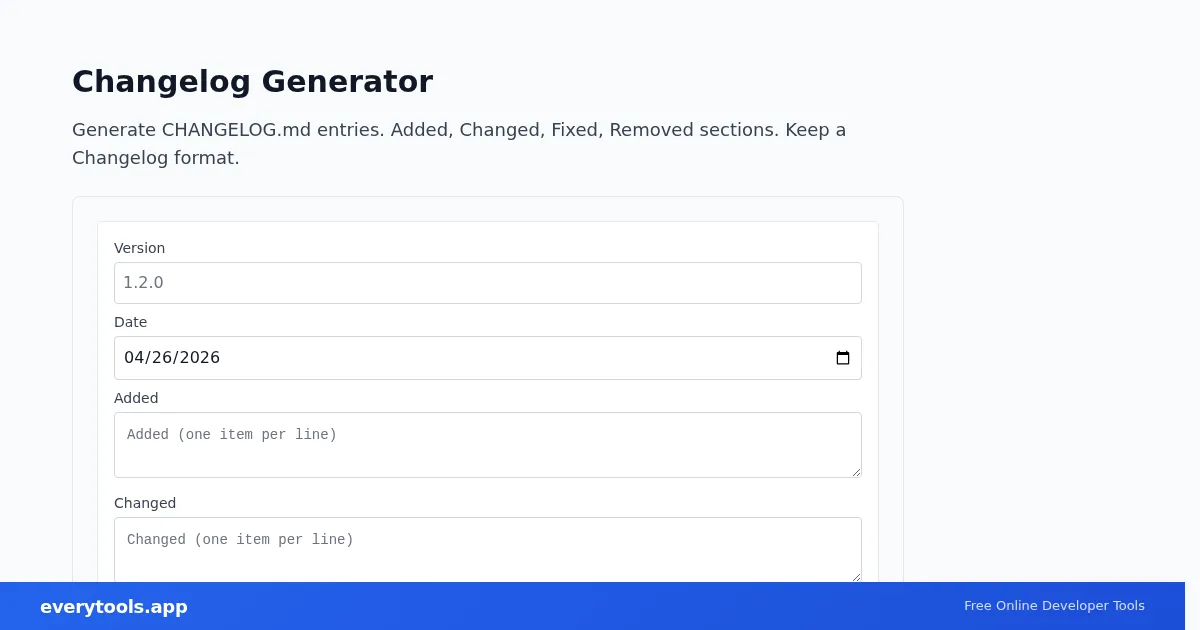Select the year segment of the date
Viewport: 1200px width, 630px height.
(x=198, y=358)
